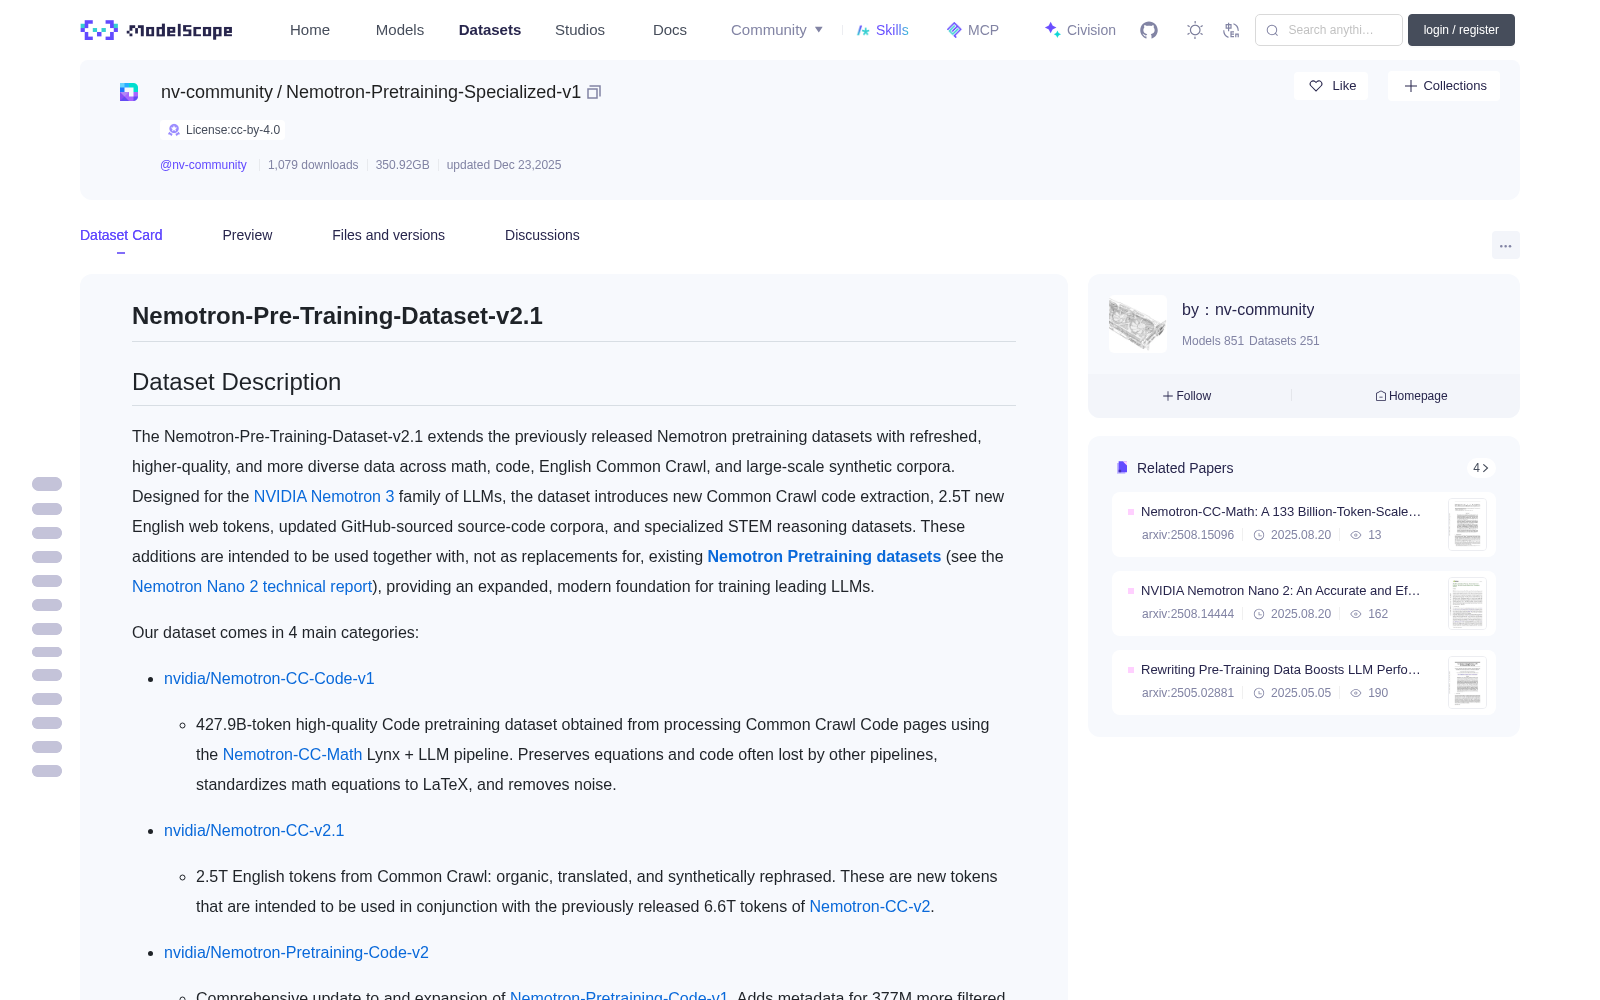Open the Studios section
Image resolution: width=1600 pixels, height=1000 pixels.
(580, 30)
